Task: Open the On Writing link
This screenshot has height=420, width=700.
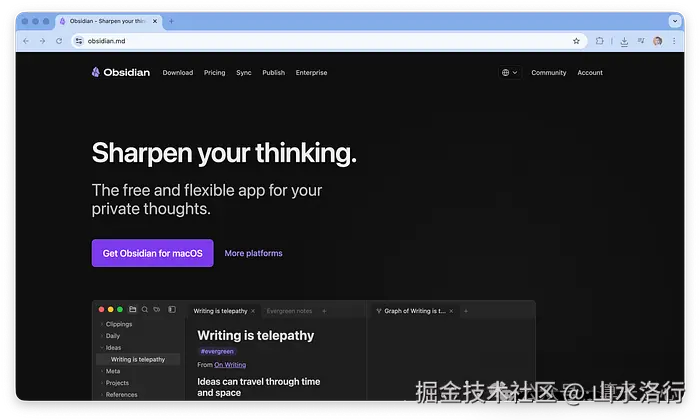Action: 230,365
